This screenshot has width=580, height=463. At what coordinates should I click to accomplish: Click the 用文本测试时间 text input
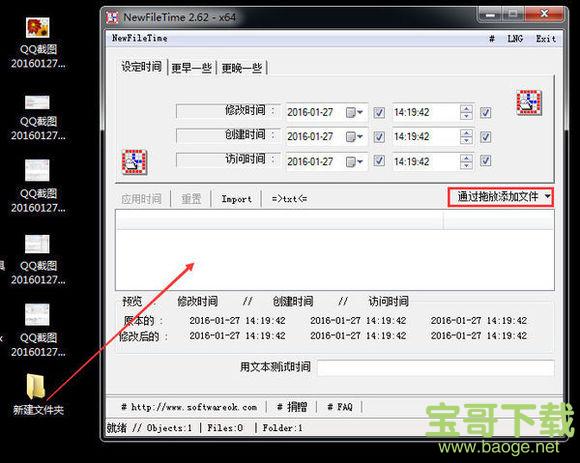436,368
